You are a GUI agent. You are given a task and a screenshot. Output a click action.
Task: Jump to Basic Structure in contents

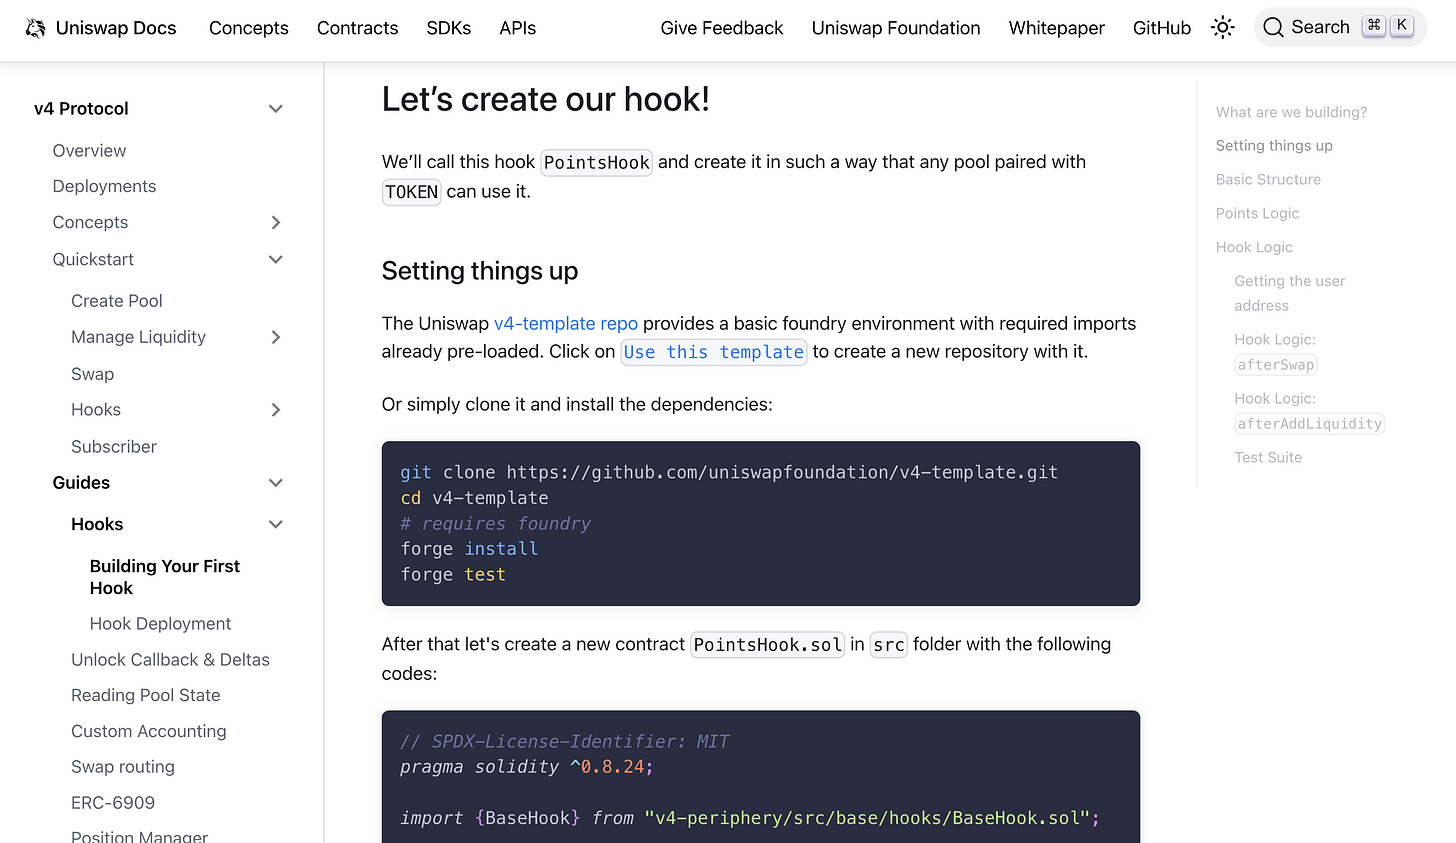pos(1268,180)
